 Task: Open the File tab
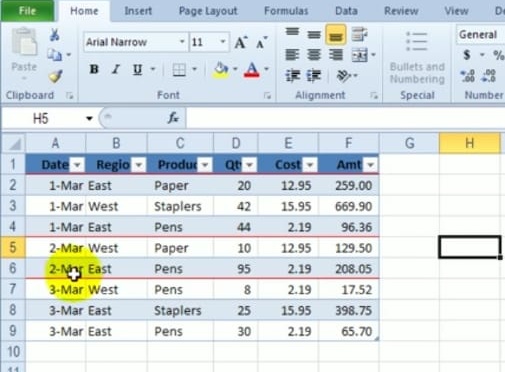[x=27, y=11]
